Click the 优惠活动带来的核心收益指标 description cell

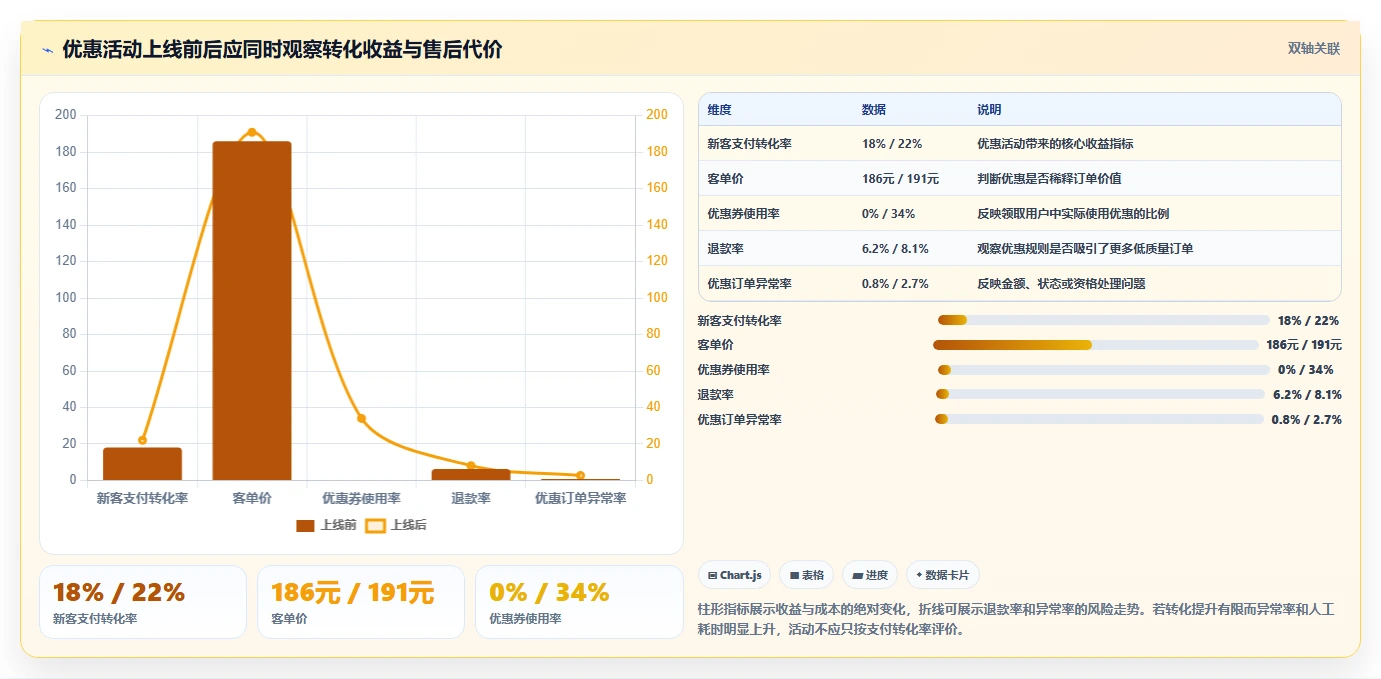coord(1055,144)
